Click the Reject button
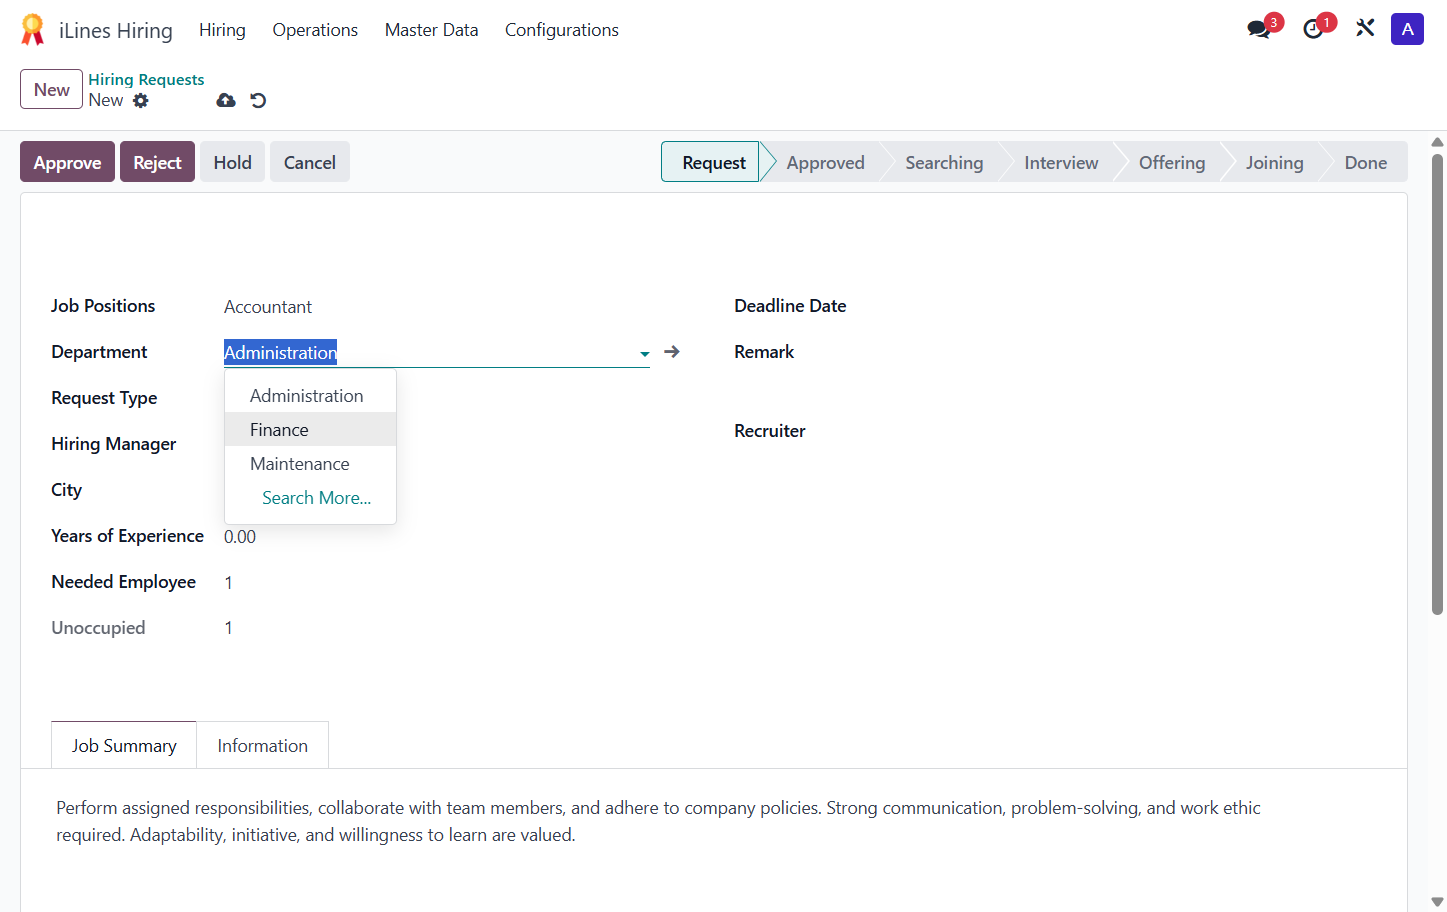The image size is (1447, 912). (157, 162)
